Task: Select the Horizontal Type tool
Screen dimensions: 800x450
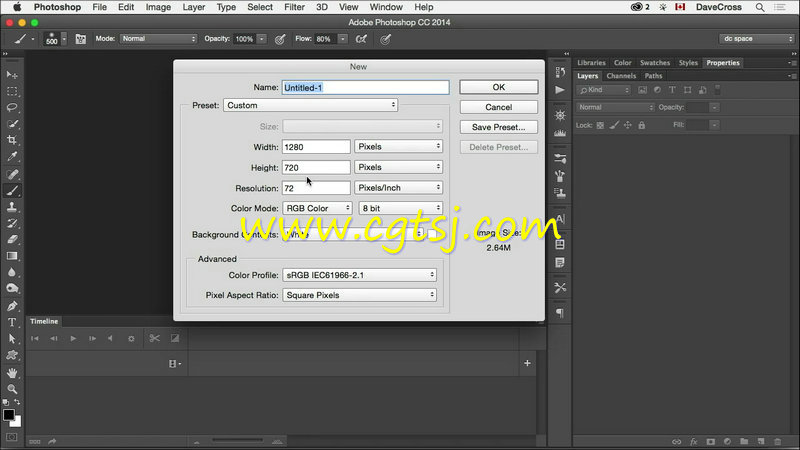Action: (12, 322)
